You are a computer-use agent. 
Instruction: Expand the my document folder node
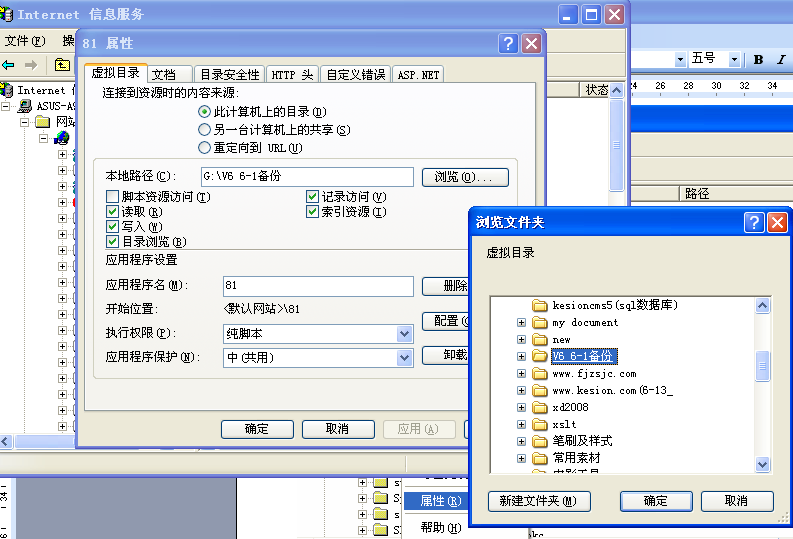pyautogui.click(x=521, y=323)
